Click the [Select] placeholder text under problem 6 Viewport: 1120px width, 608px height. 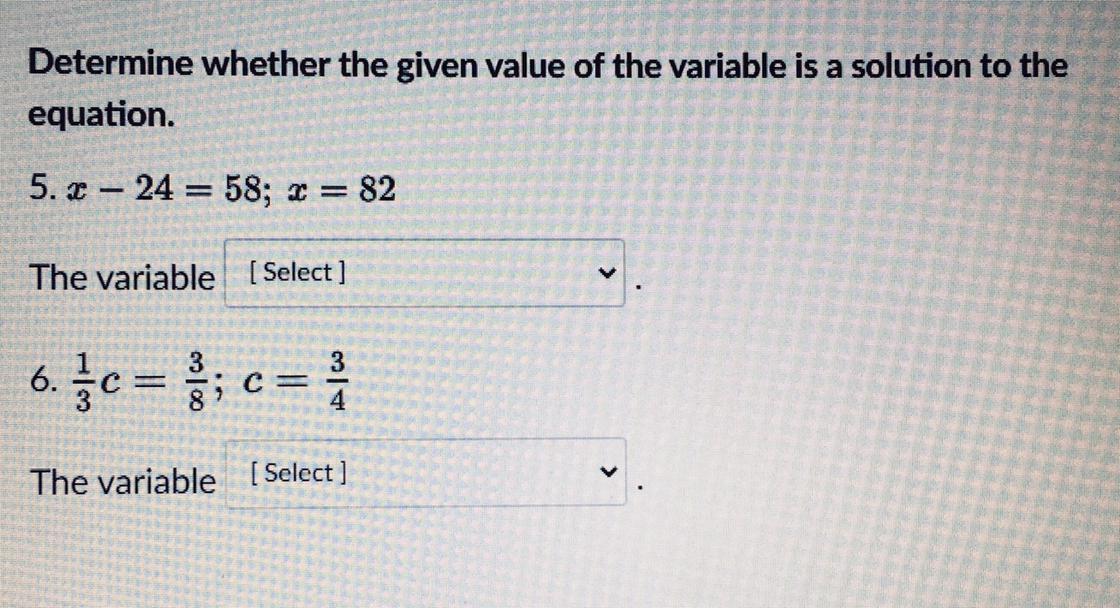(x=299, y=472)
